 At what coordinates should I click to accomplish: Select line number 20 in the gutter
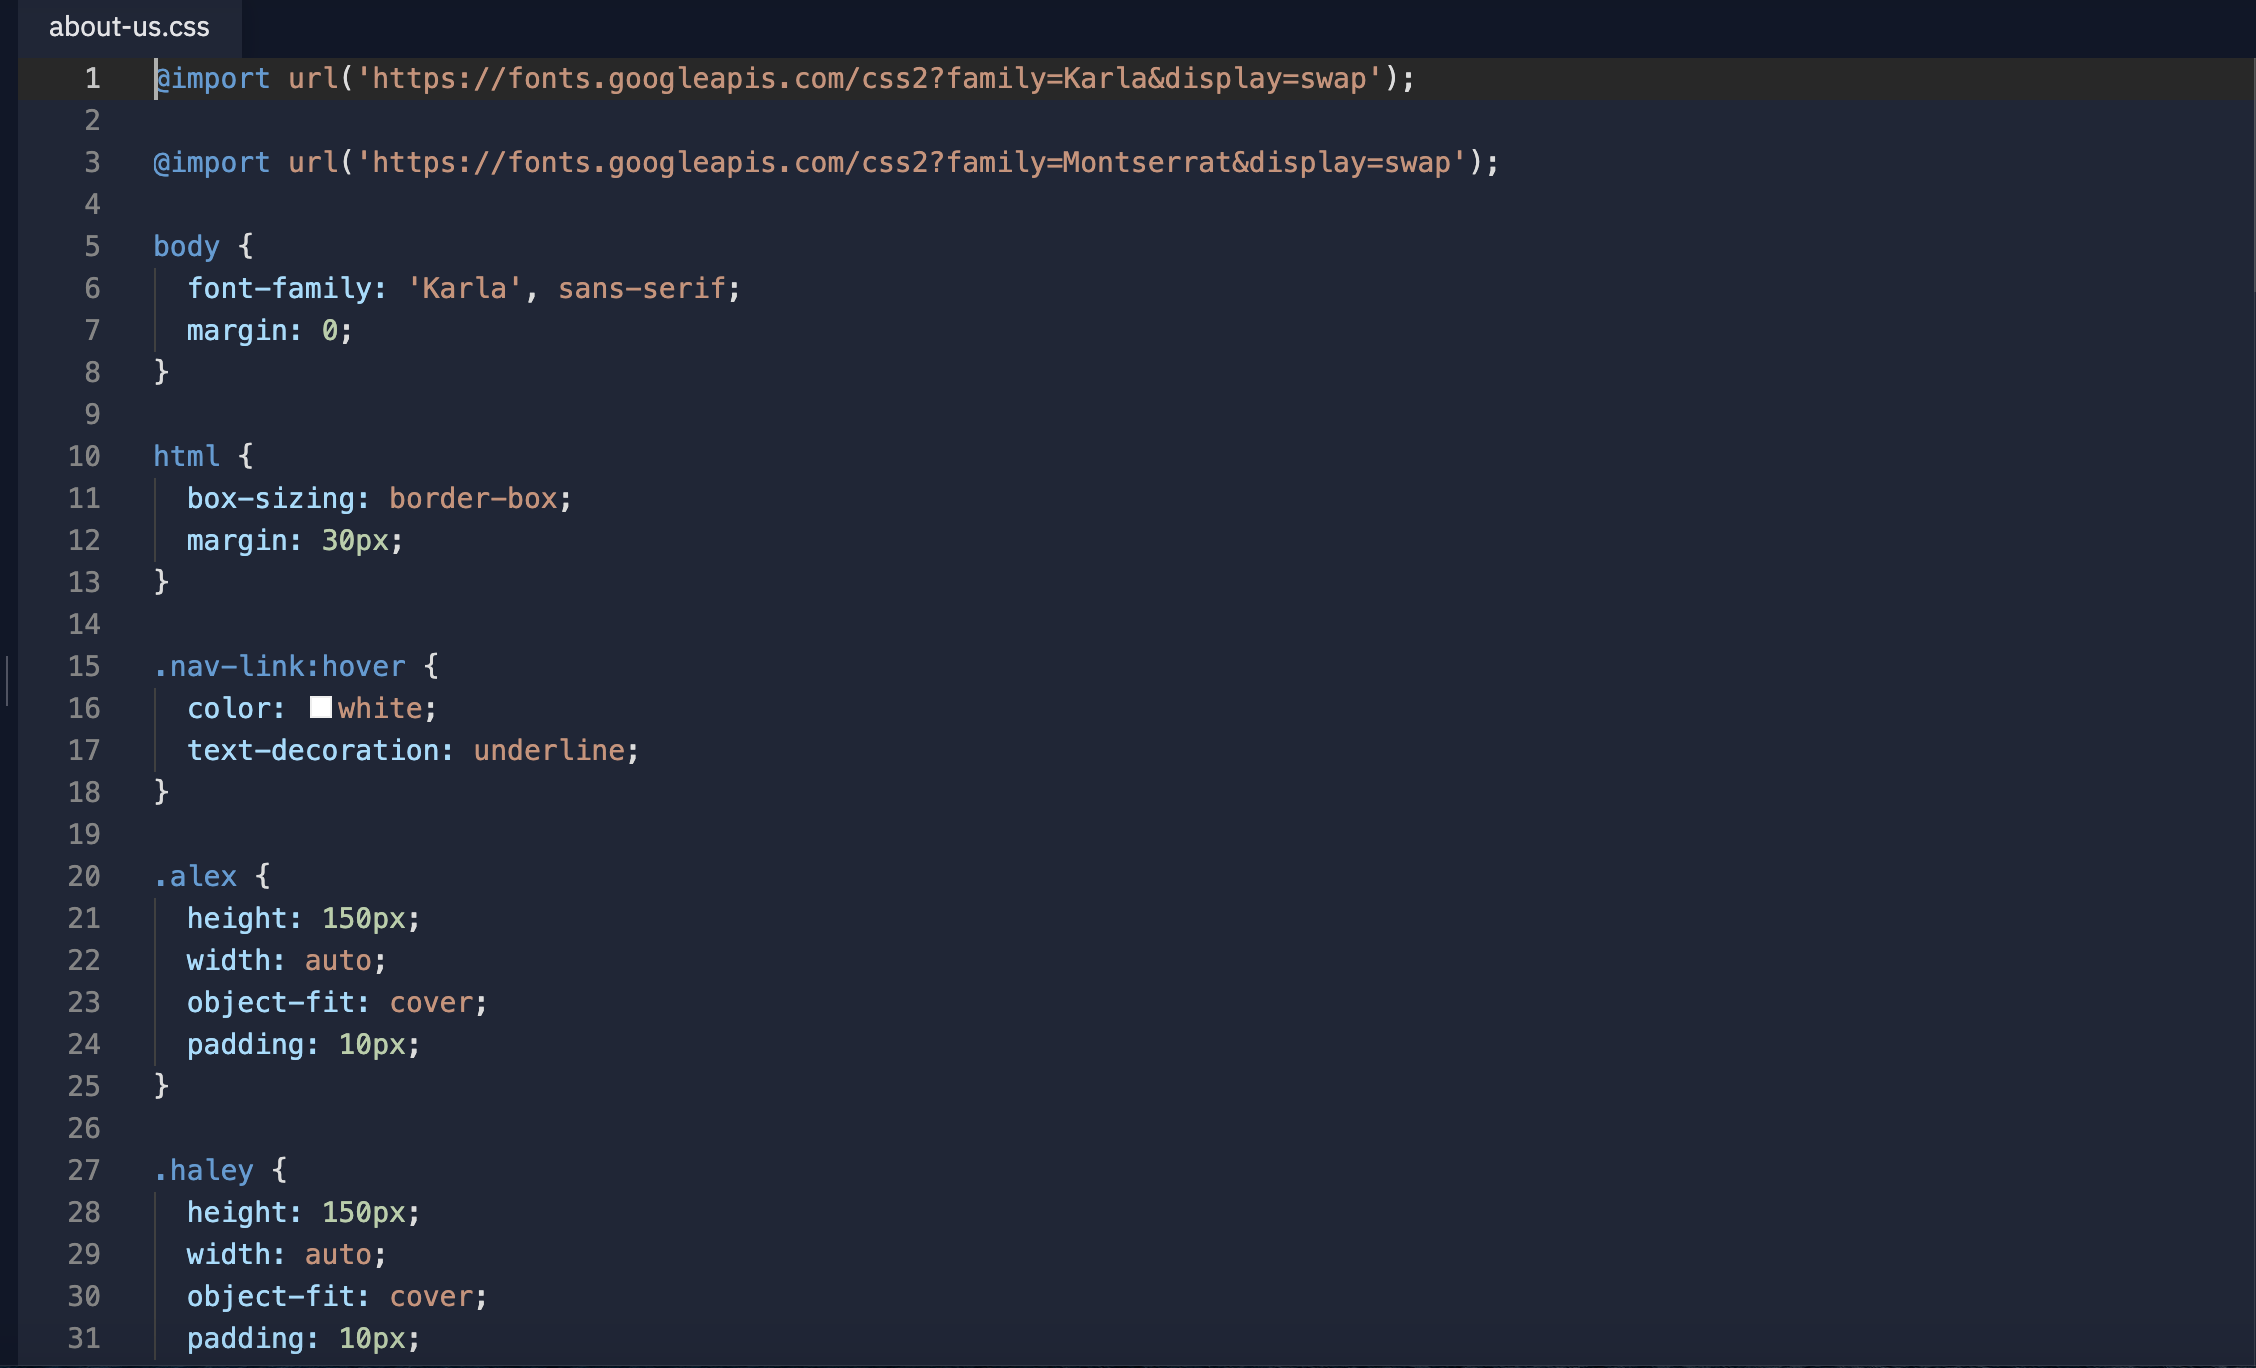click(x=84, y=876)
